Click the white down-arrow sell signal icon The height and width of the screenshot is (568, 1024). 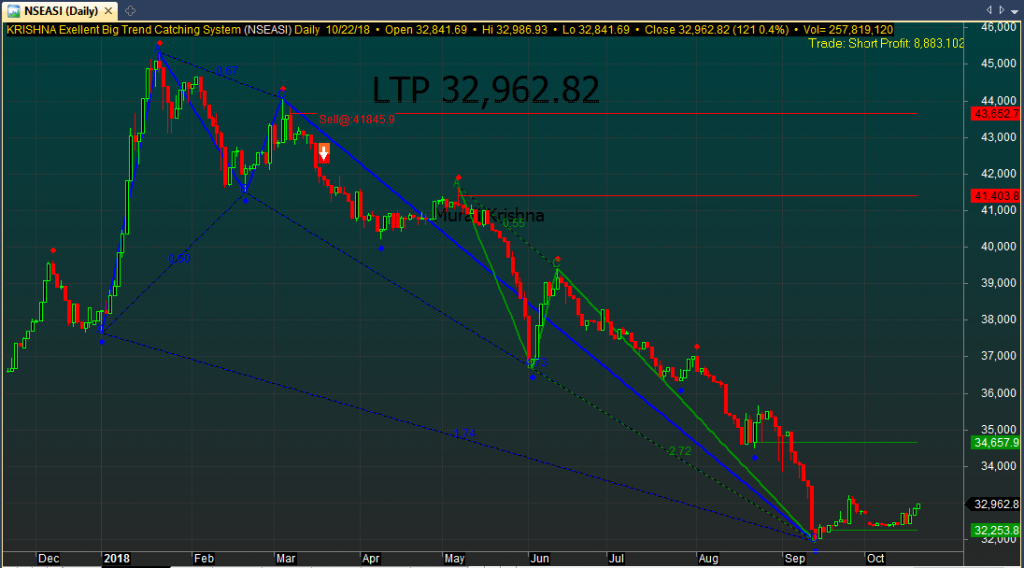click(323, 153)
